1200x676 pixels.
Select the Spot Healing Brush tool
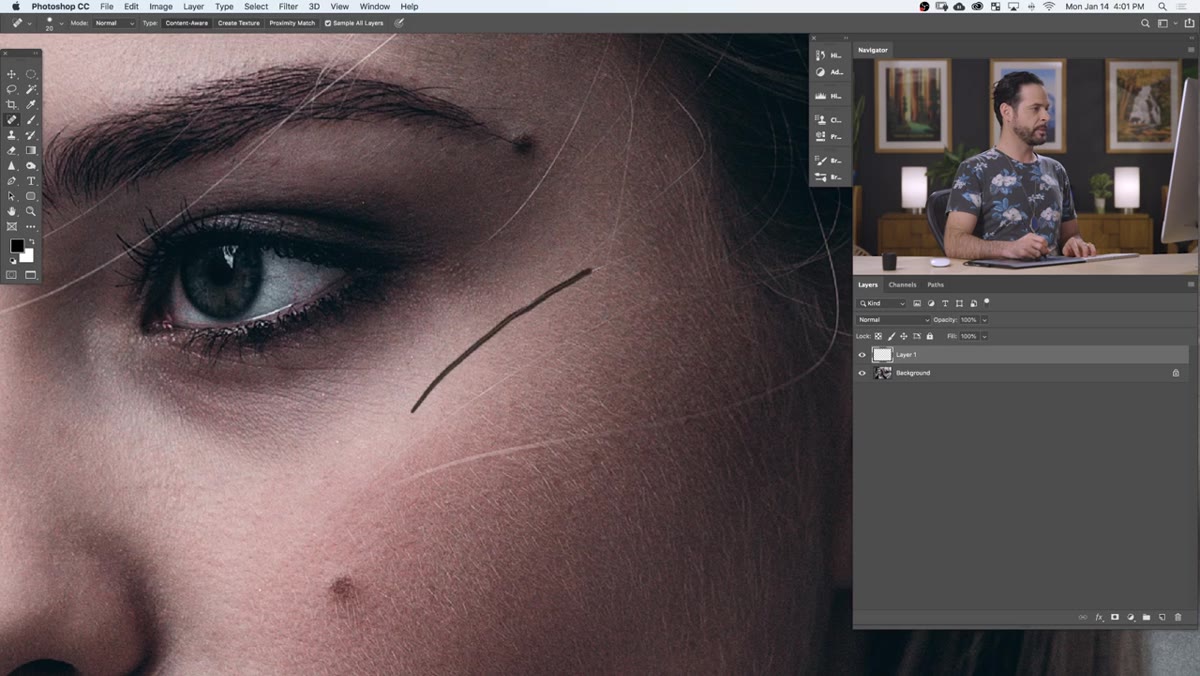[x=12, y=120]
